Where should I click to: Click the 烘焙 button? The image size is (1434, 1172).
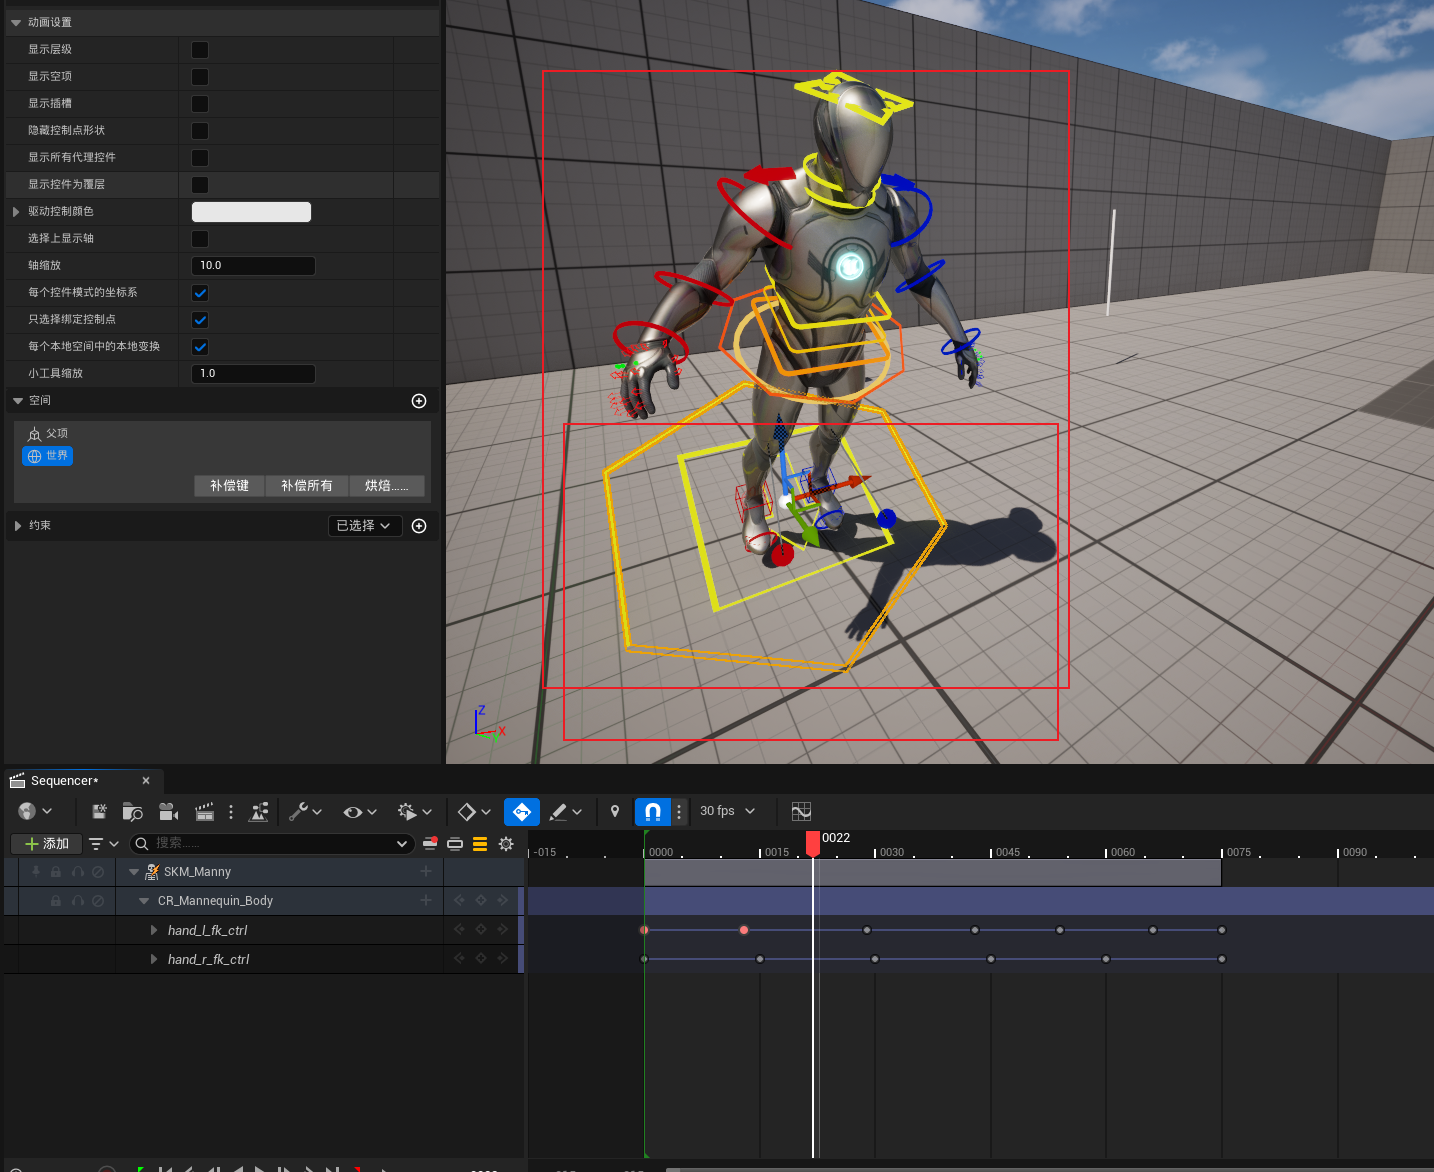(387, 486)
